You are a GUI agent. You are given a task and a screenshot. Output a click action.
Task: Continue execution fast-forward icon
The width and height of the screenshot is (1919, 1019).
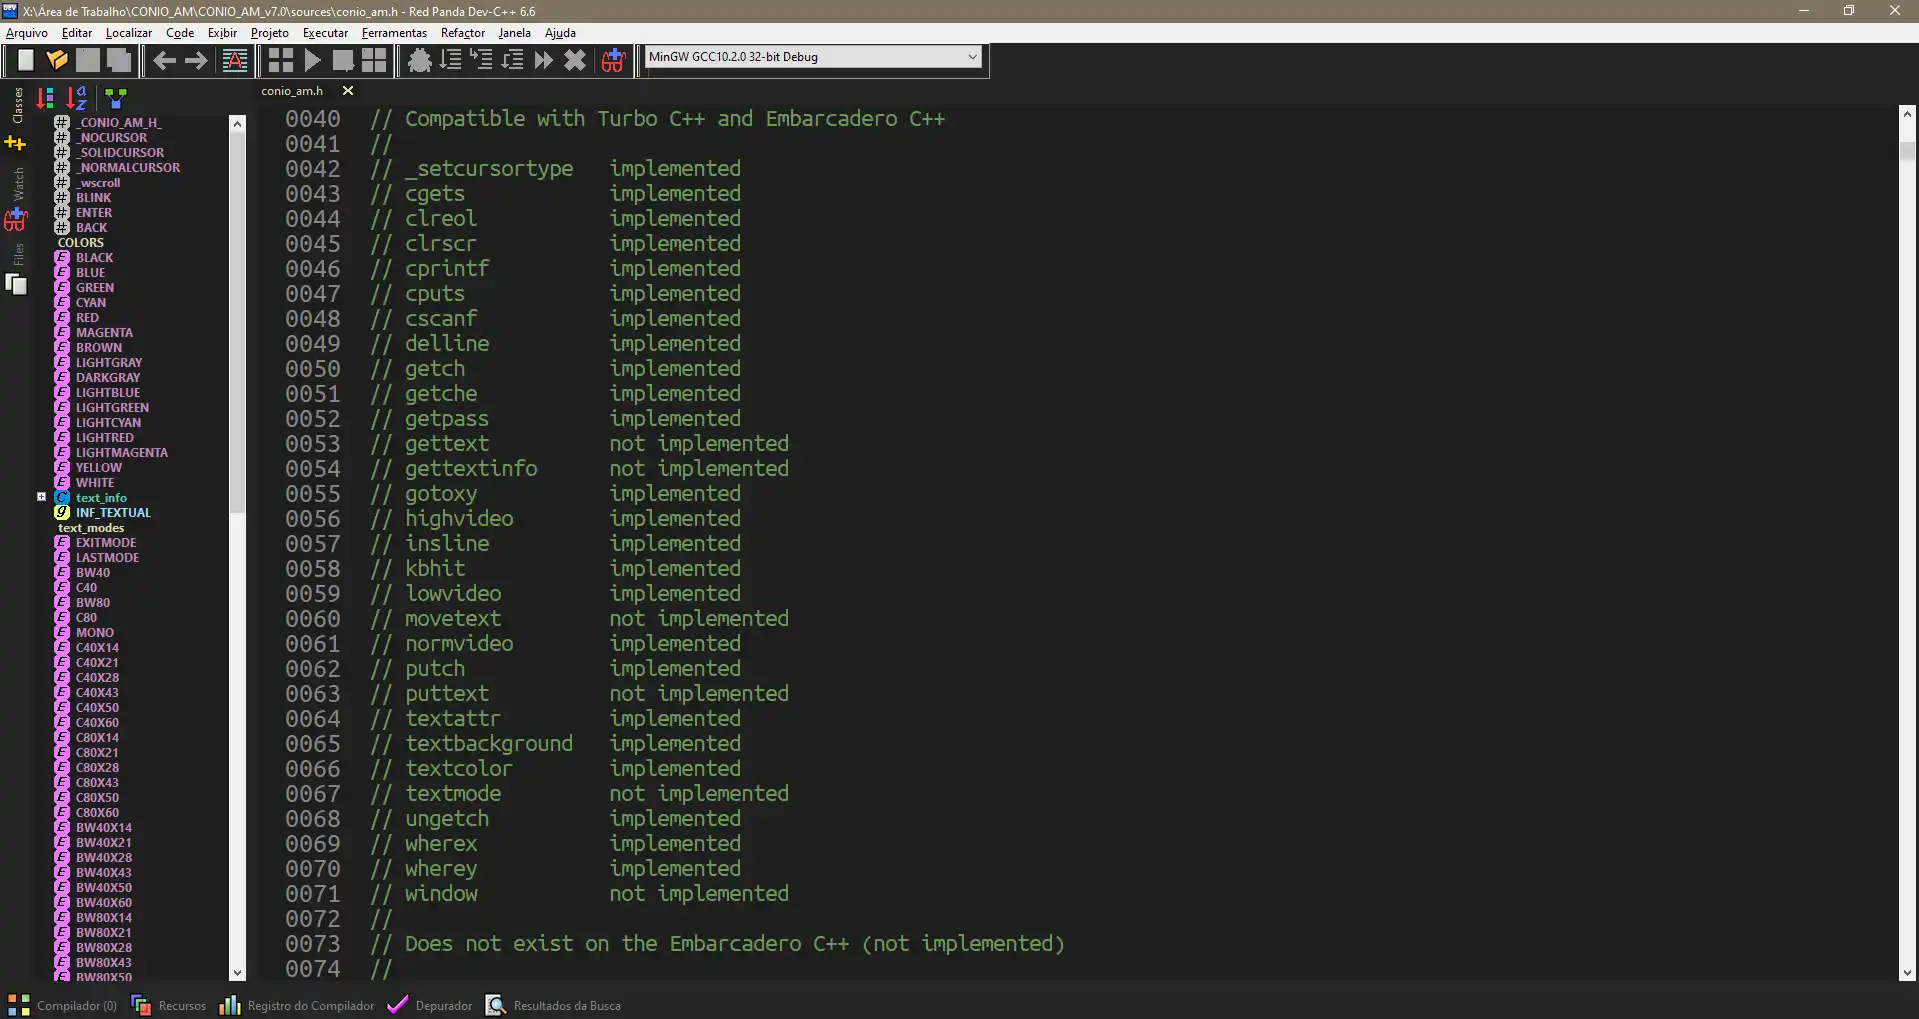(544, 60)
